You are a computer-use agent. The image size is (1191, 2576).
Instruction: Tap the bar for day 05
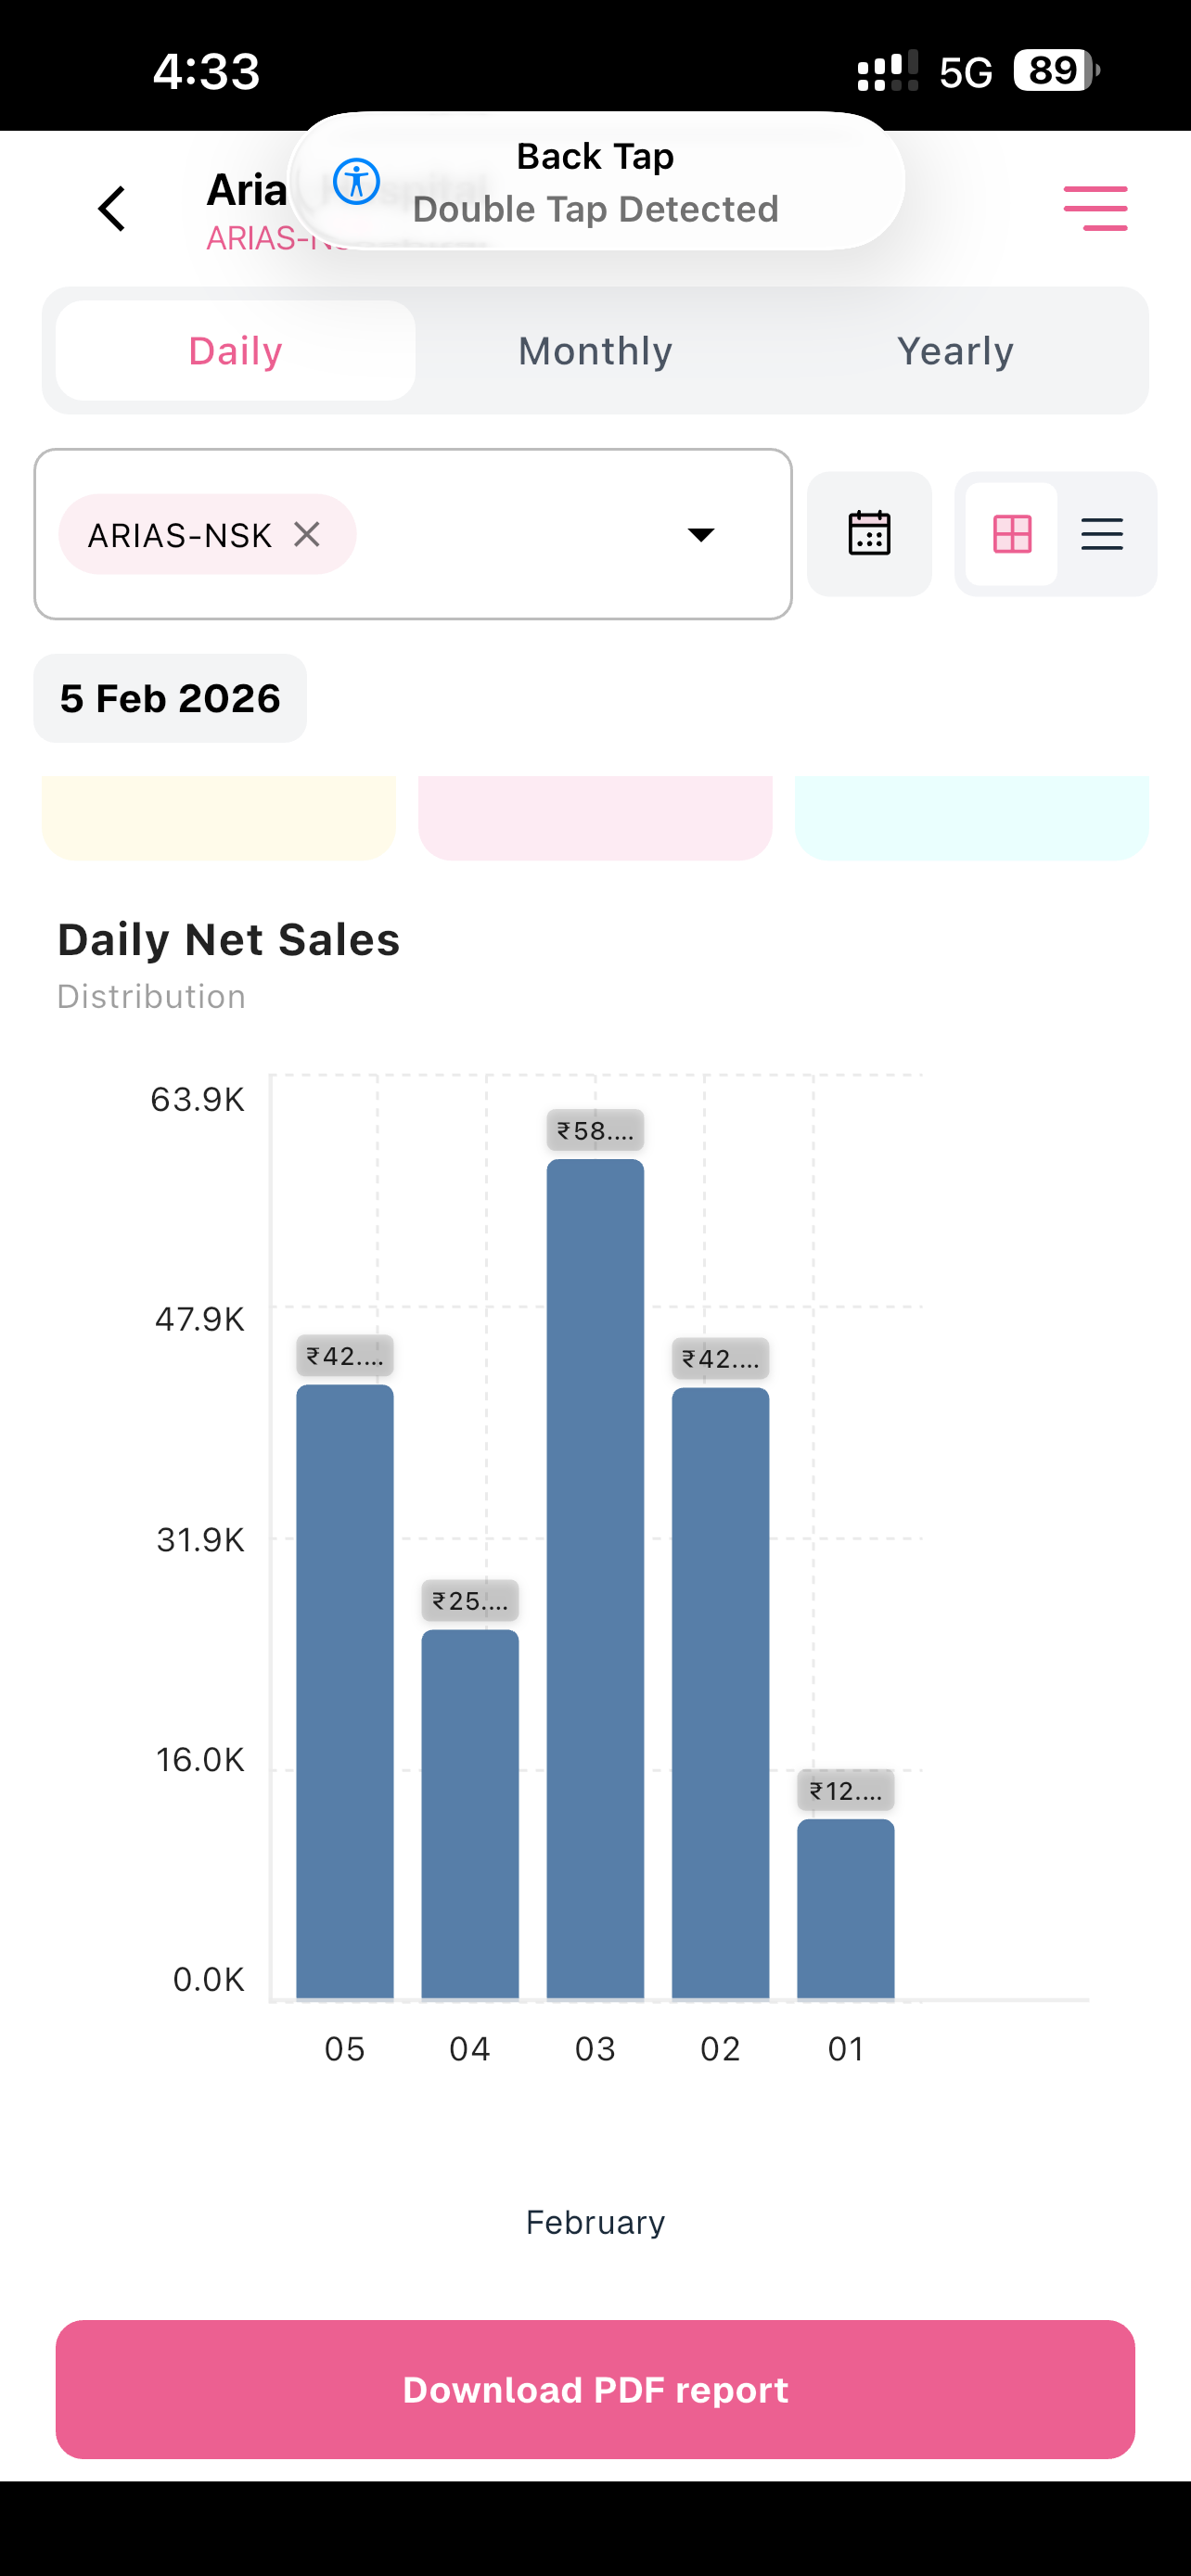tap(345, 1691)
